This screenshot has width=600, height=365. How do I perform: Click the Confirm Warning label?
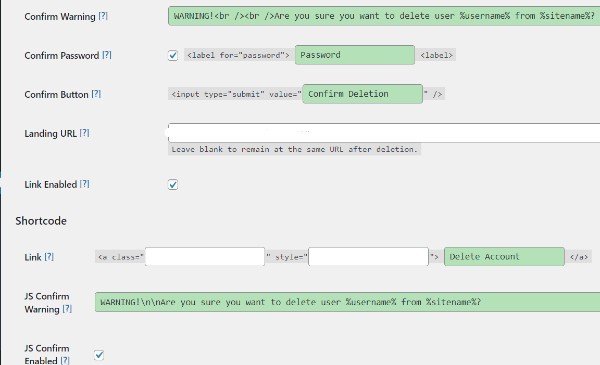point(60,16)
